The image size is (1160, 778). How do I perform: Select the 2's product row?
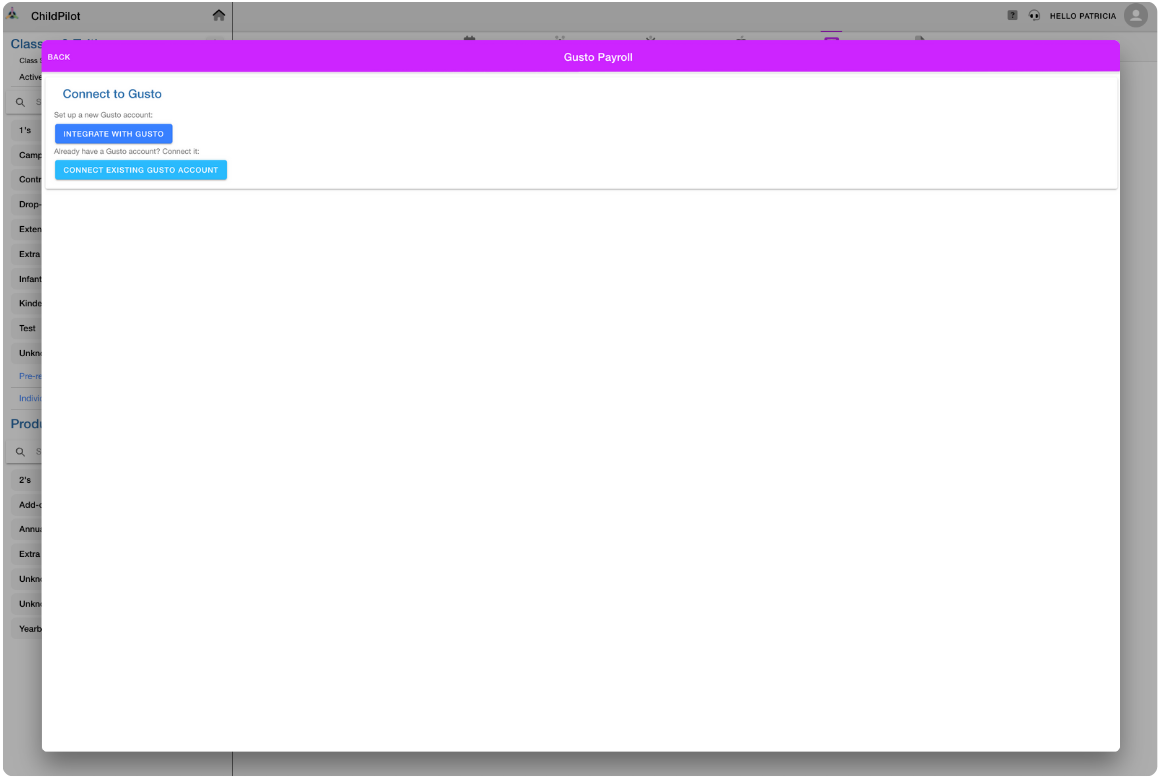click(x=26, y=480)
